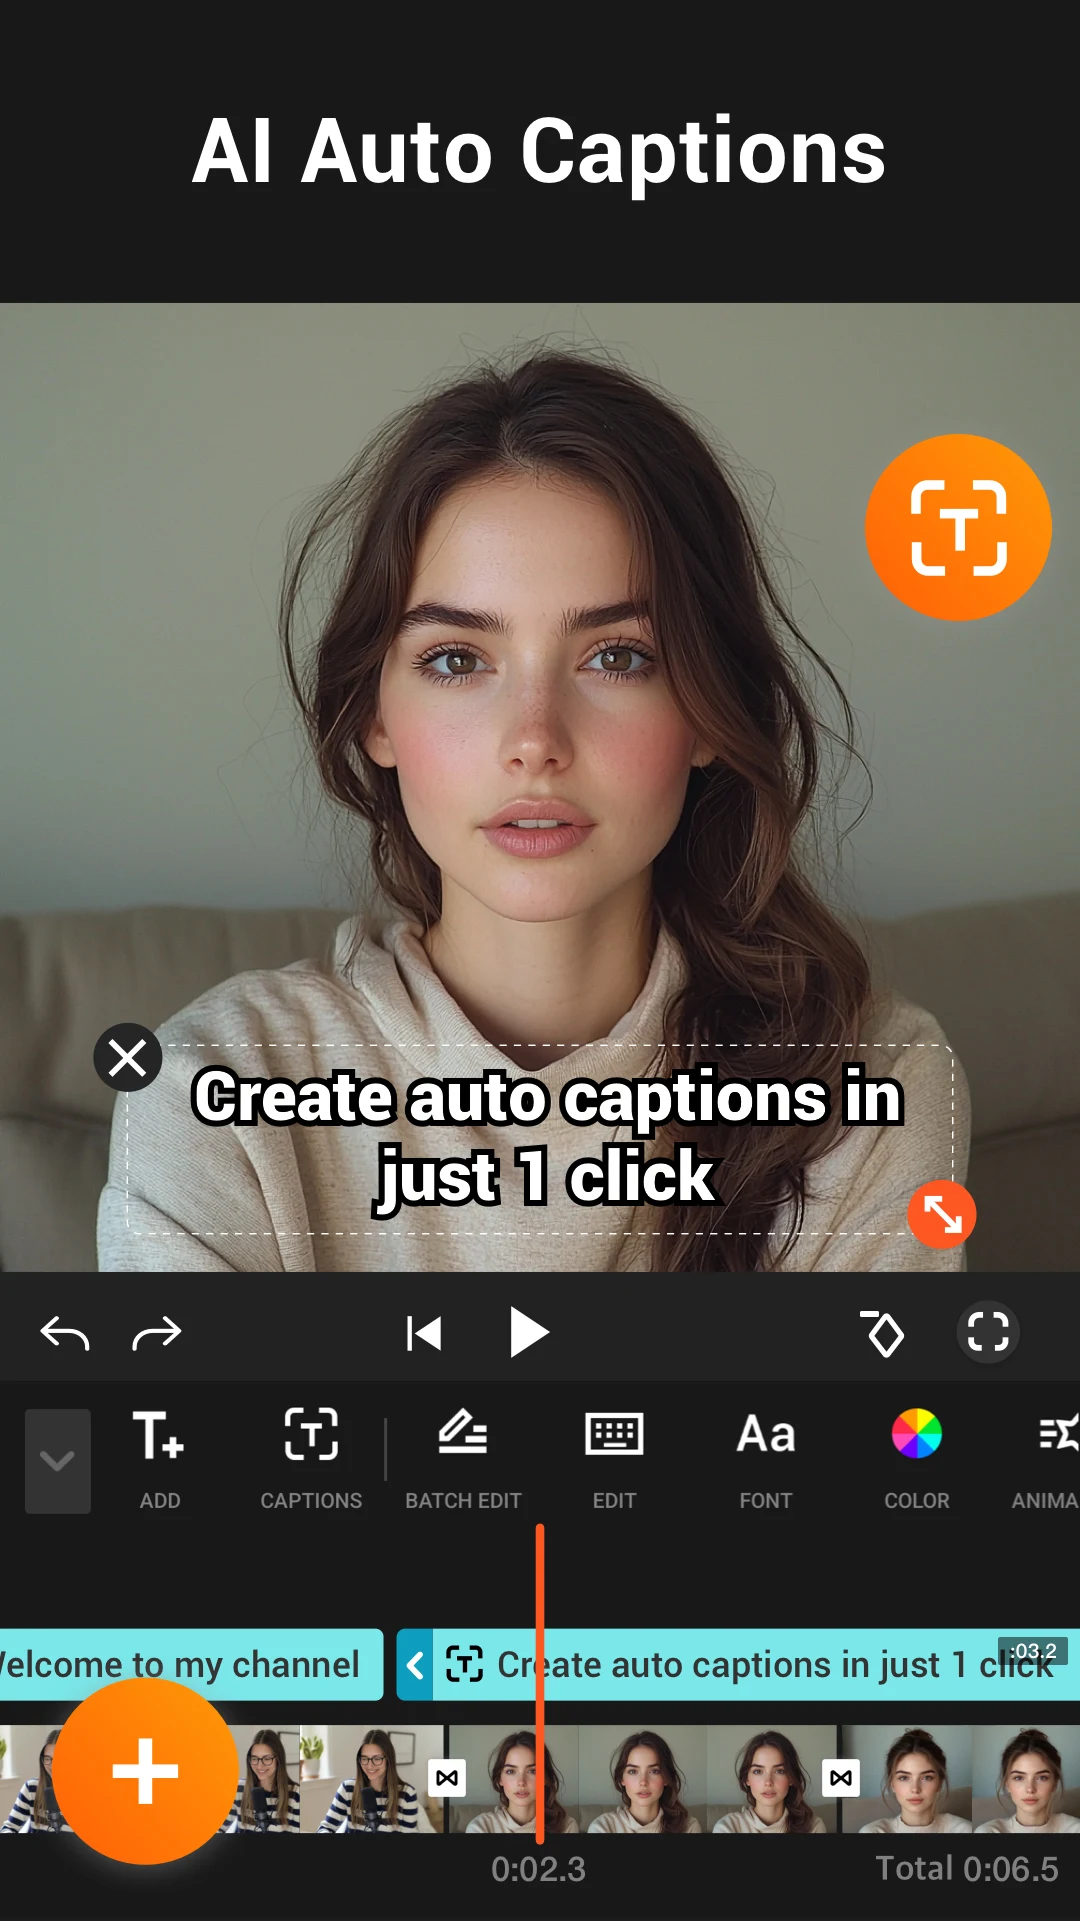Open BATCH EDIT for captions
Viewport: 1080px width, 1921px height.
pyautogui.click(x=463, y=1459)
